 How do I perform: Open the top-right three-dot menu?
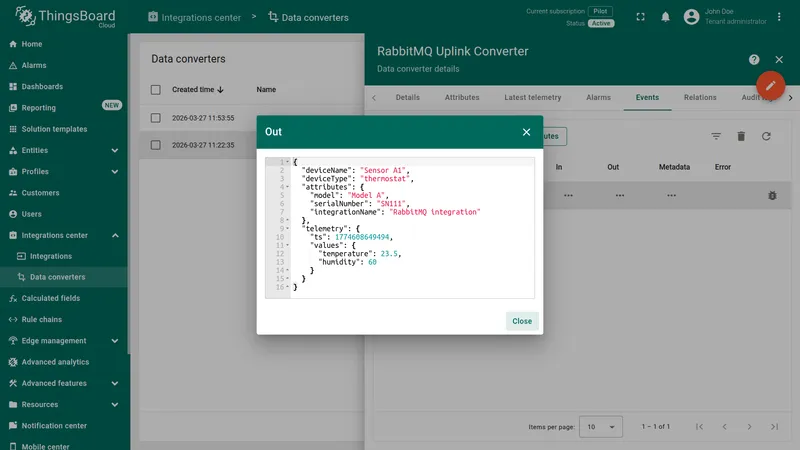tap(779, 17)
